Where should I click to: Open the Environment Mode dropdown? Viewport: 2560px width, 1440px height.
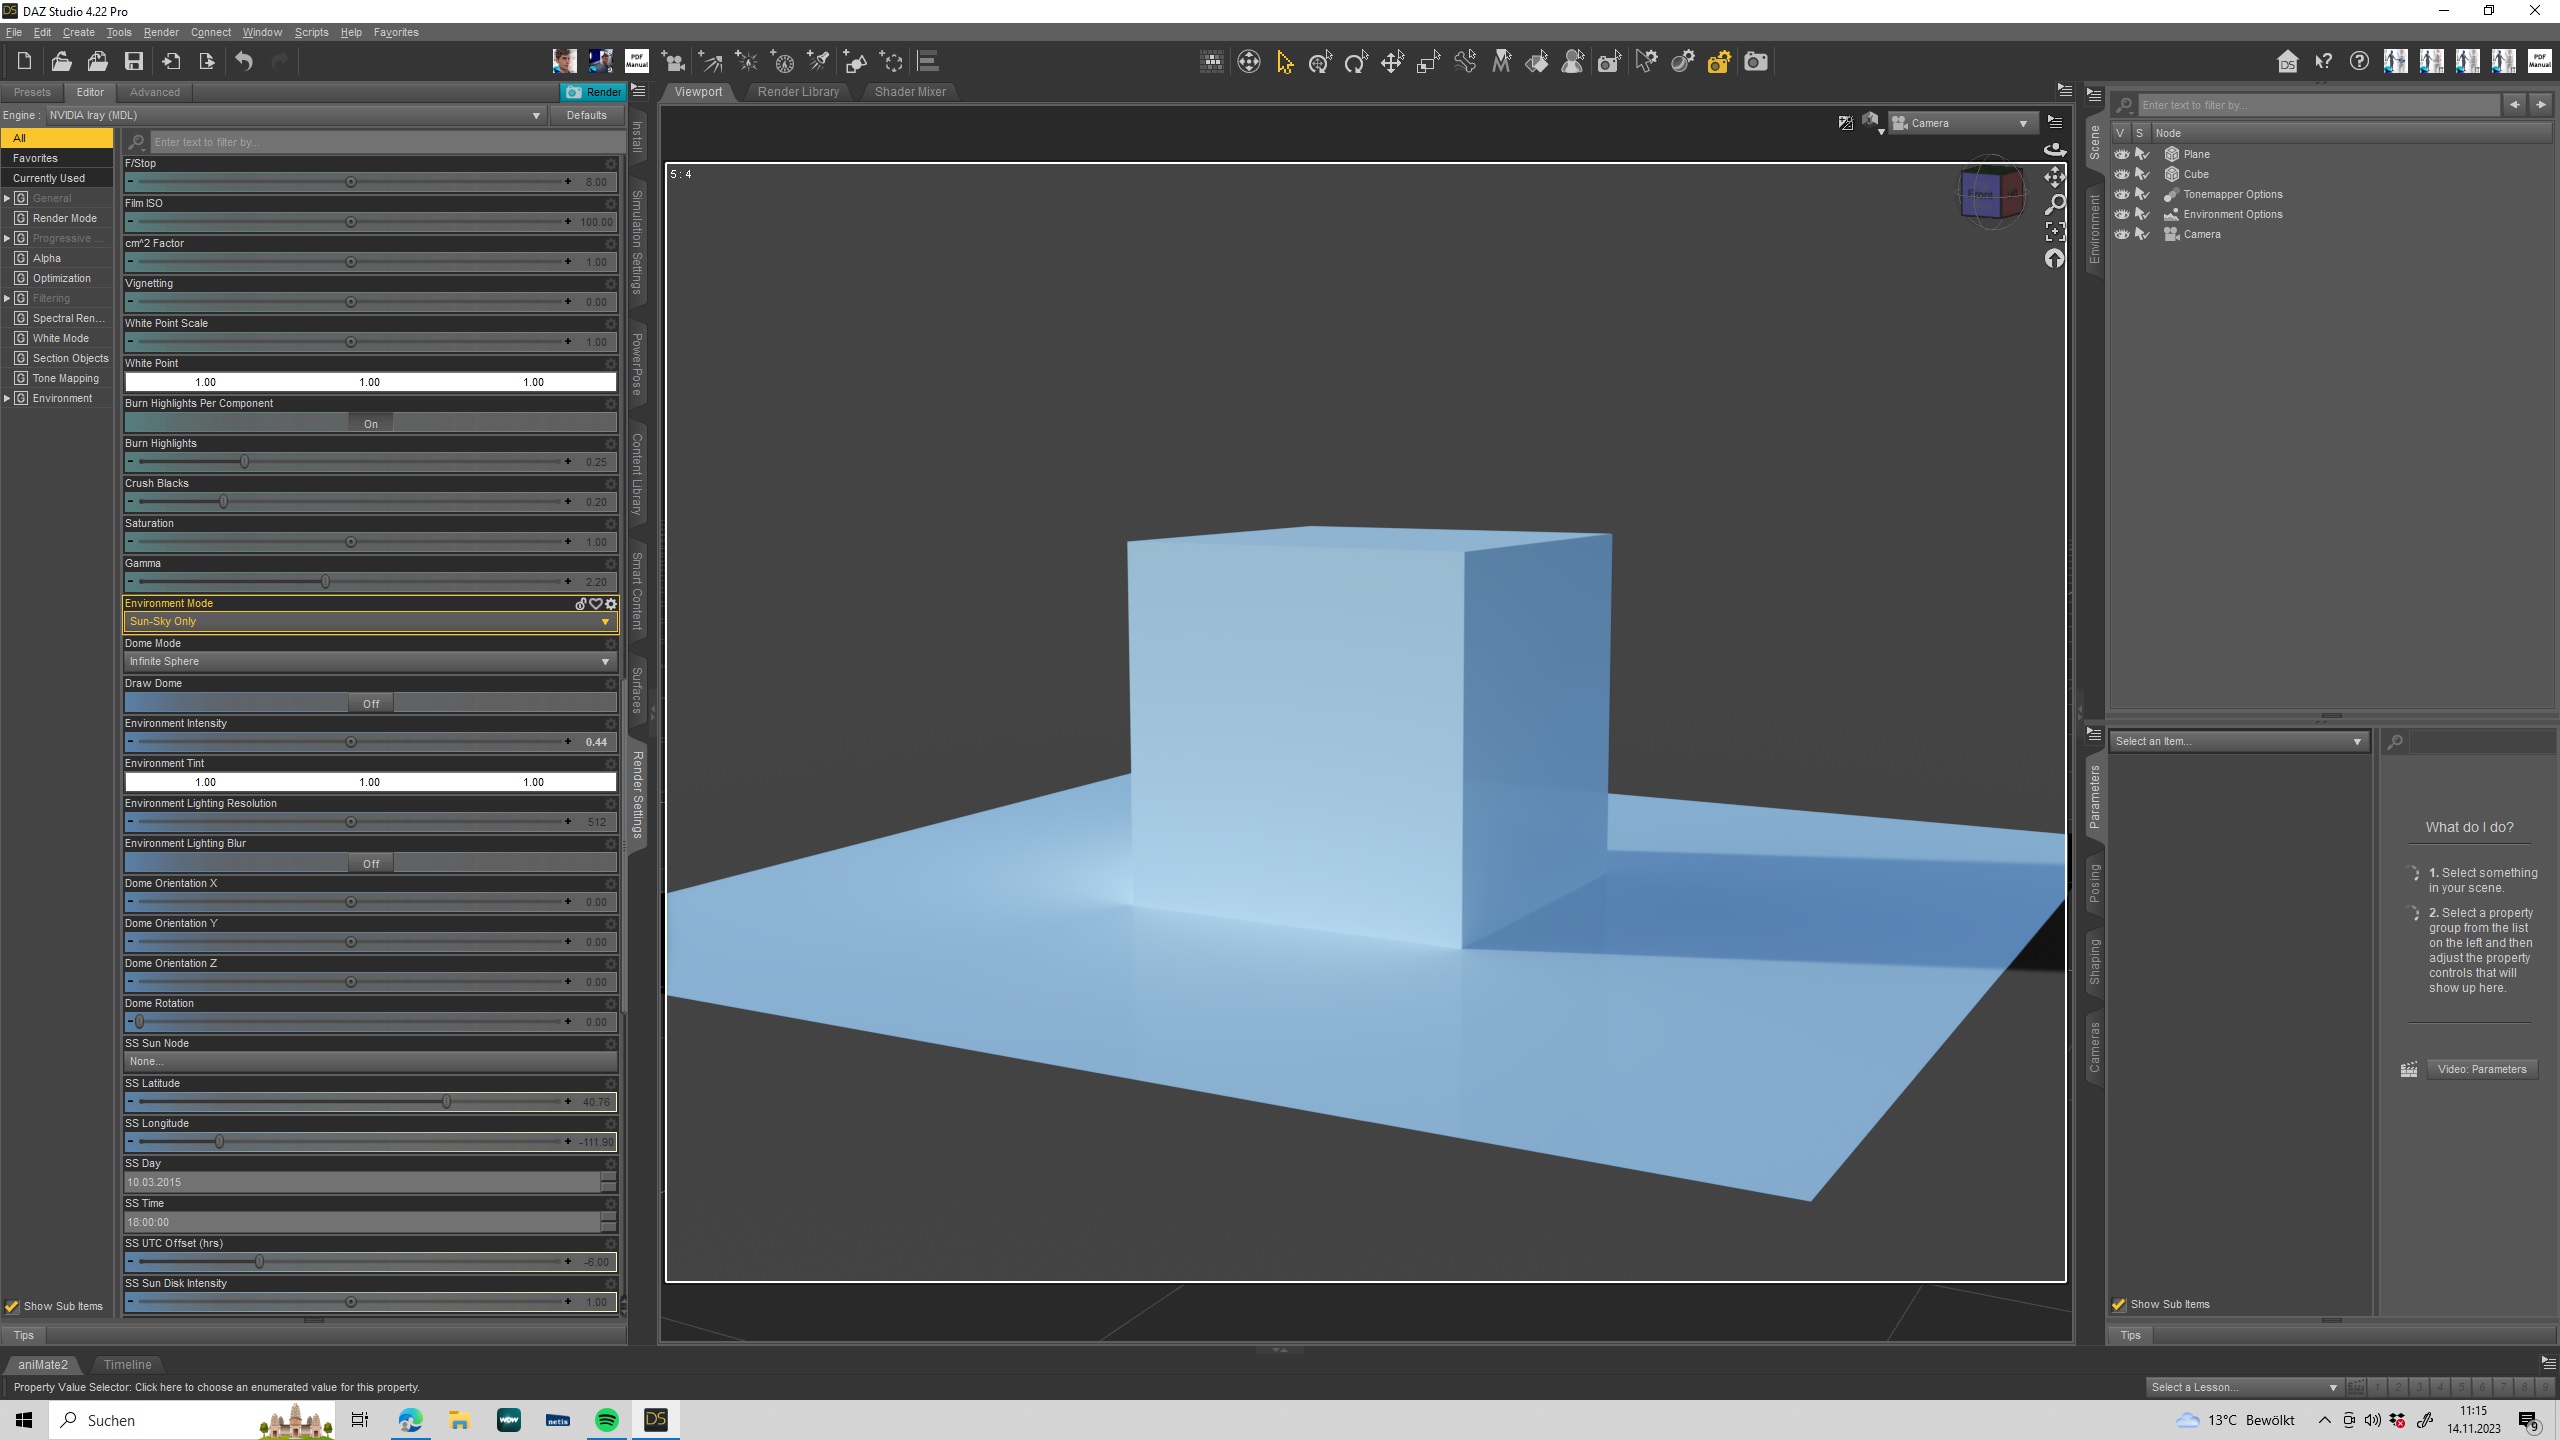coord(369,622)
